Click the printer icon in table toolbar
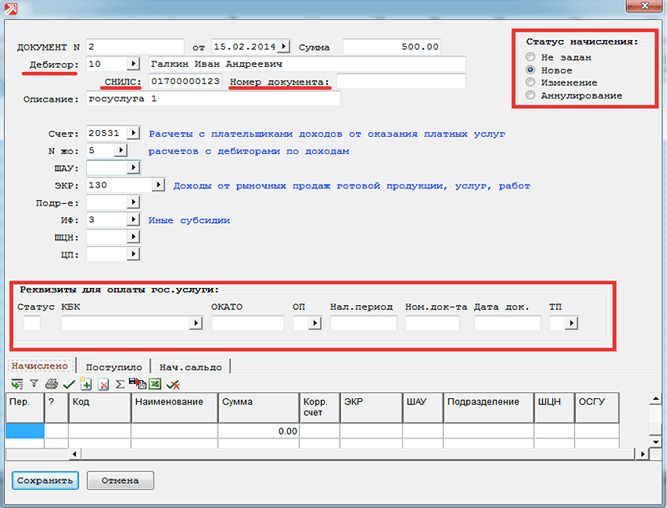Viewport: 667px width, 508px height. (x=51, y=384)
